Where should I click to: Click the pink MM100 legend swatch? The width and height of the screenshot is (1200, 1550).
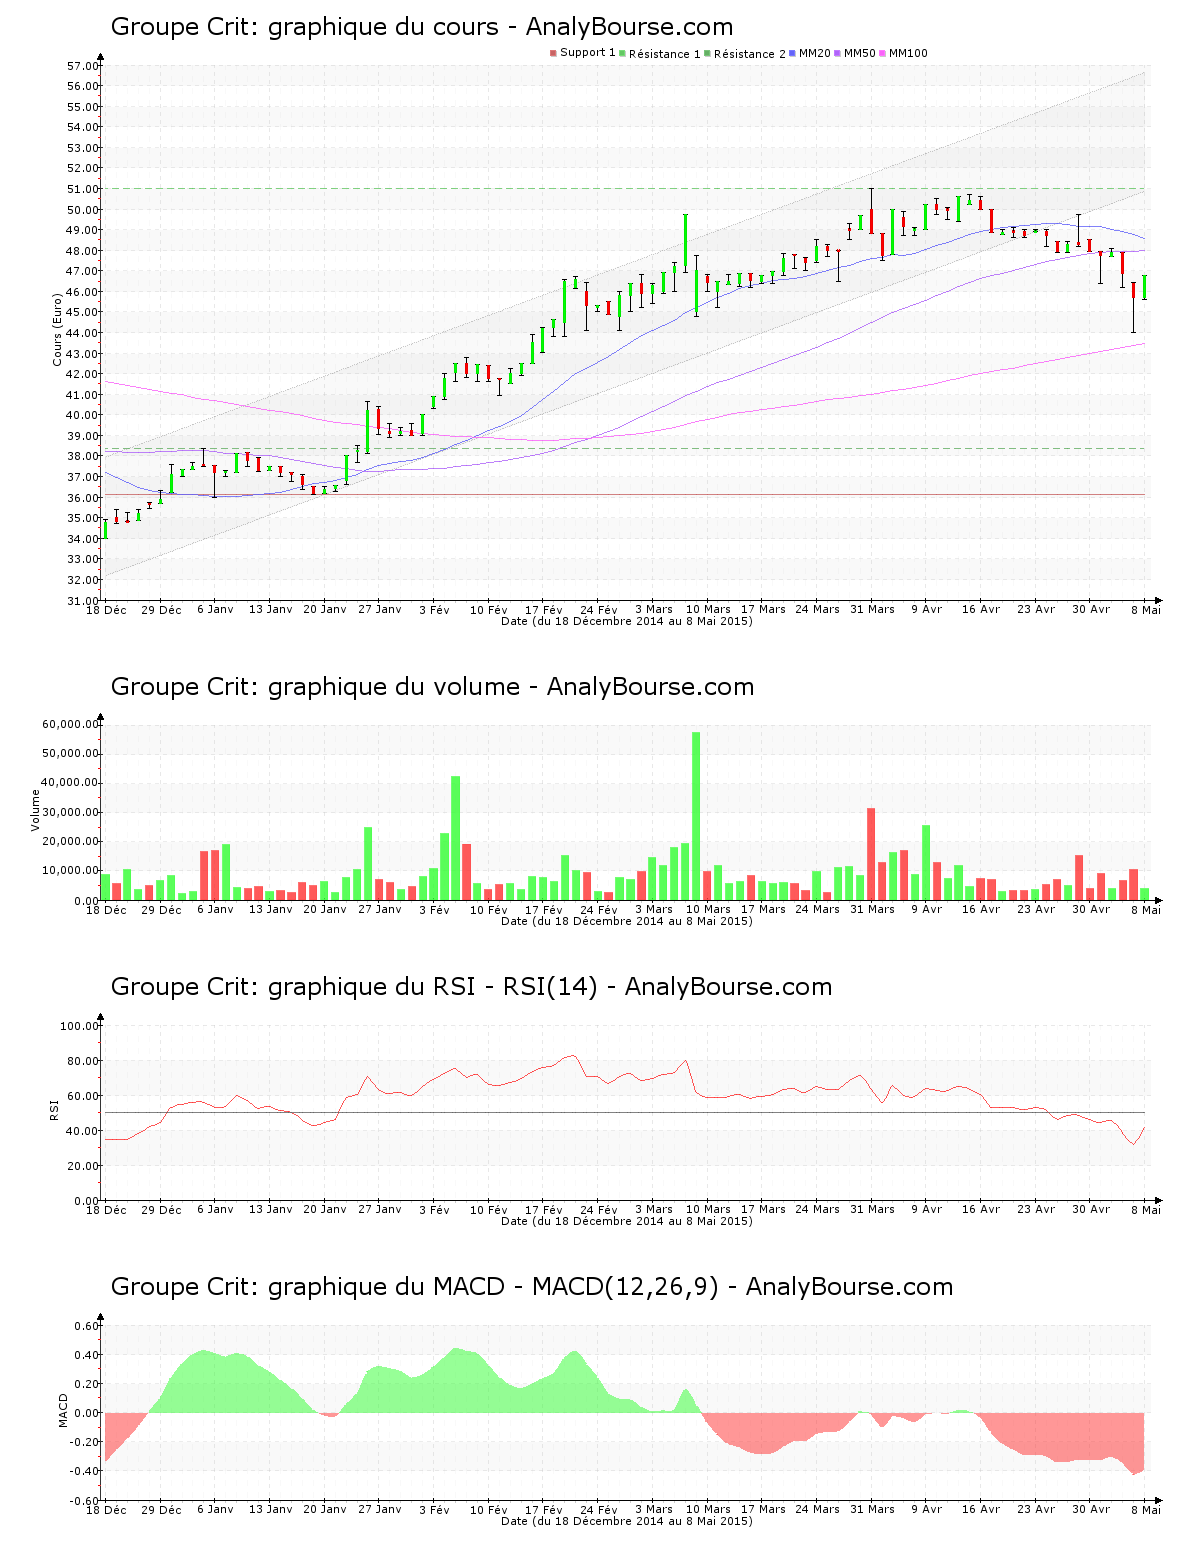tap(882, 53)
